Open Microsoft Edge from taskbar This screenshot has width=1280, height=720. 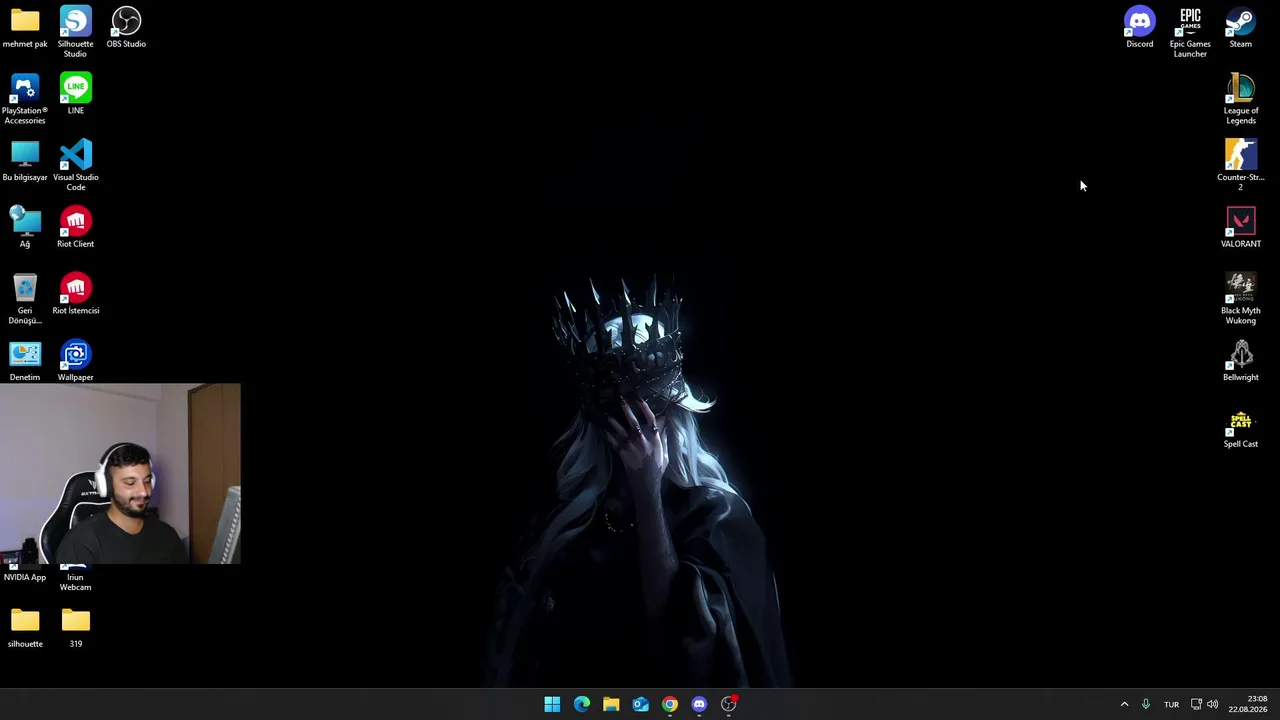click(x=582, y=704)
